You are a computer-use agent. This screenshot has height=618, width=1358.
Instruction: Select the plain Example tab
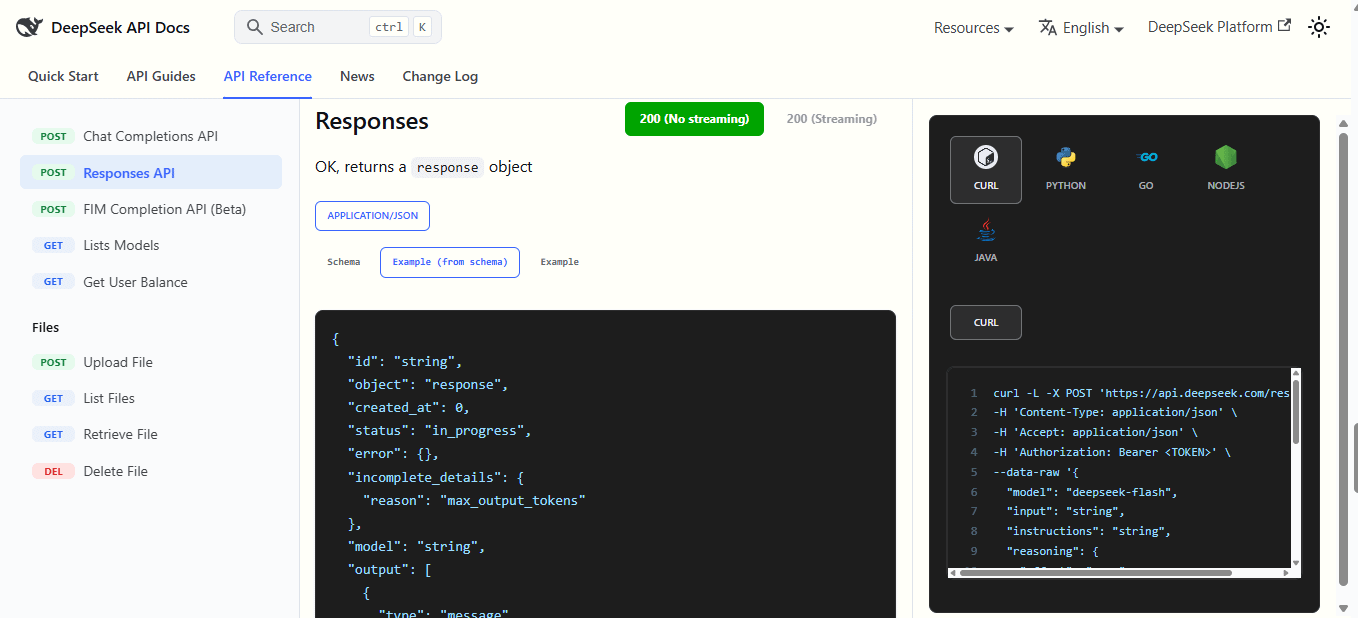[x=560, y=262]
